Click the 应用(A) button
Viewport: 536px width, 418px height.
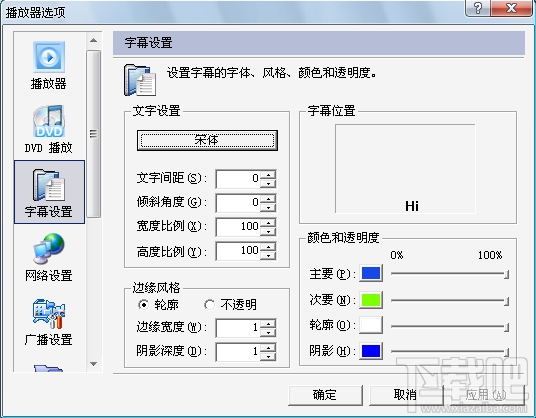click(487, 395)
